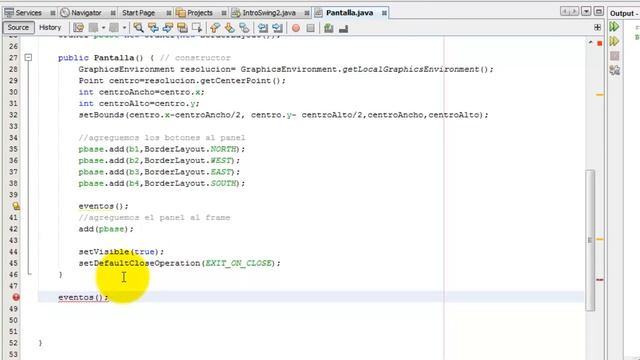640x360 pixels.
Task: Click Previous Bookmark icon
Action: pos(215,28)
